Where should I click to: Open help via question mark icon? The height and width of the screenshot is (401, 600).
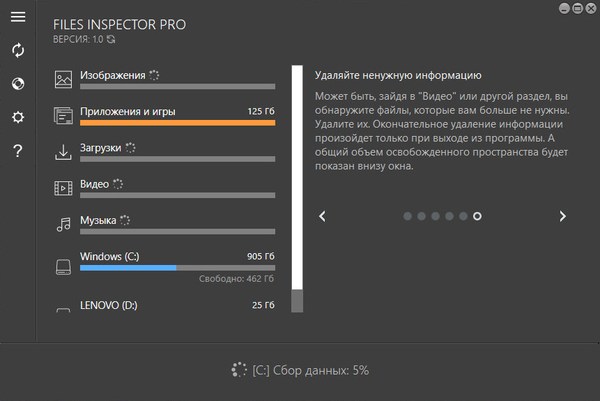click(x=17, y=151)
